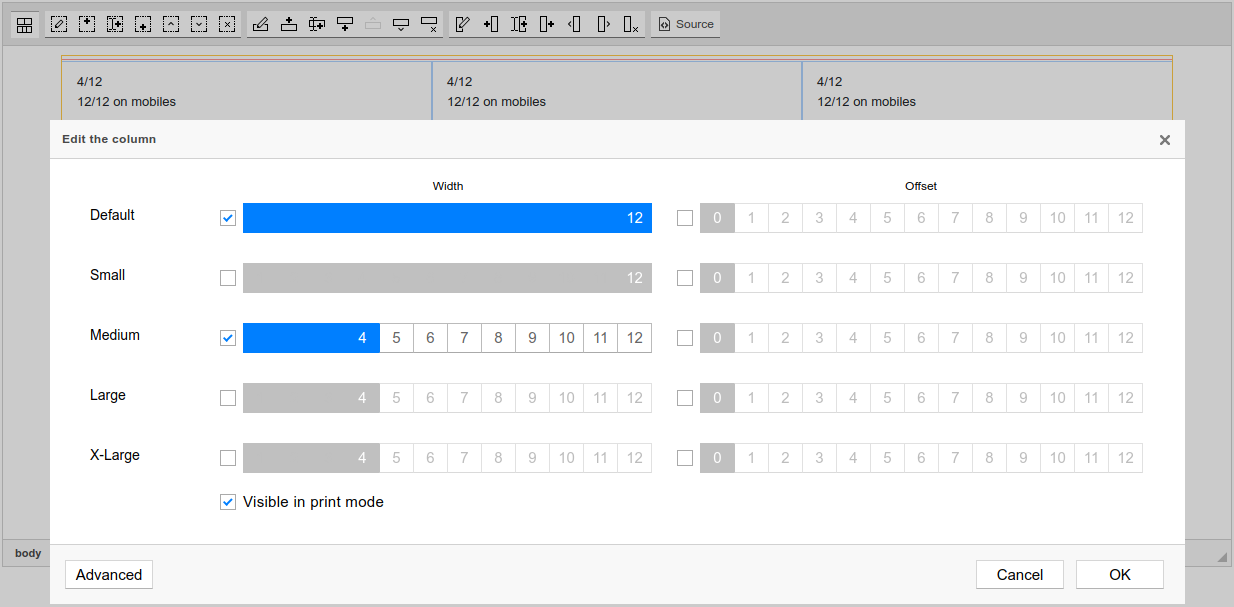Viewport: 1234px width, 607px height.
Task: Click the edit container pencil icon
Action: pos(59,25)
